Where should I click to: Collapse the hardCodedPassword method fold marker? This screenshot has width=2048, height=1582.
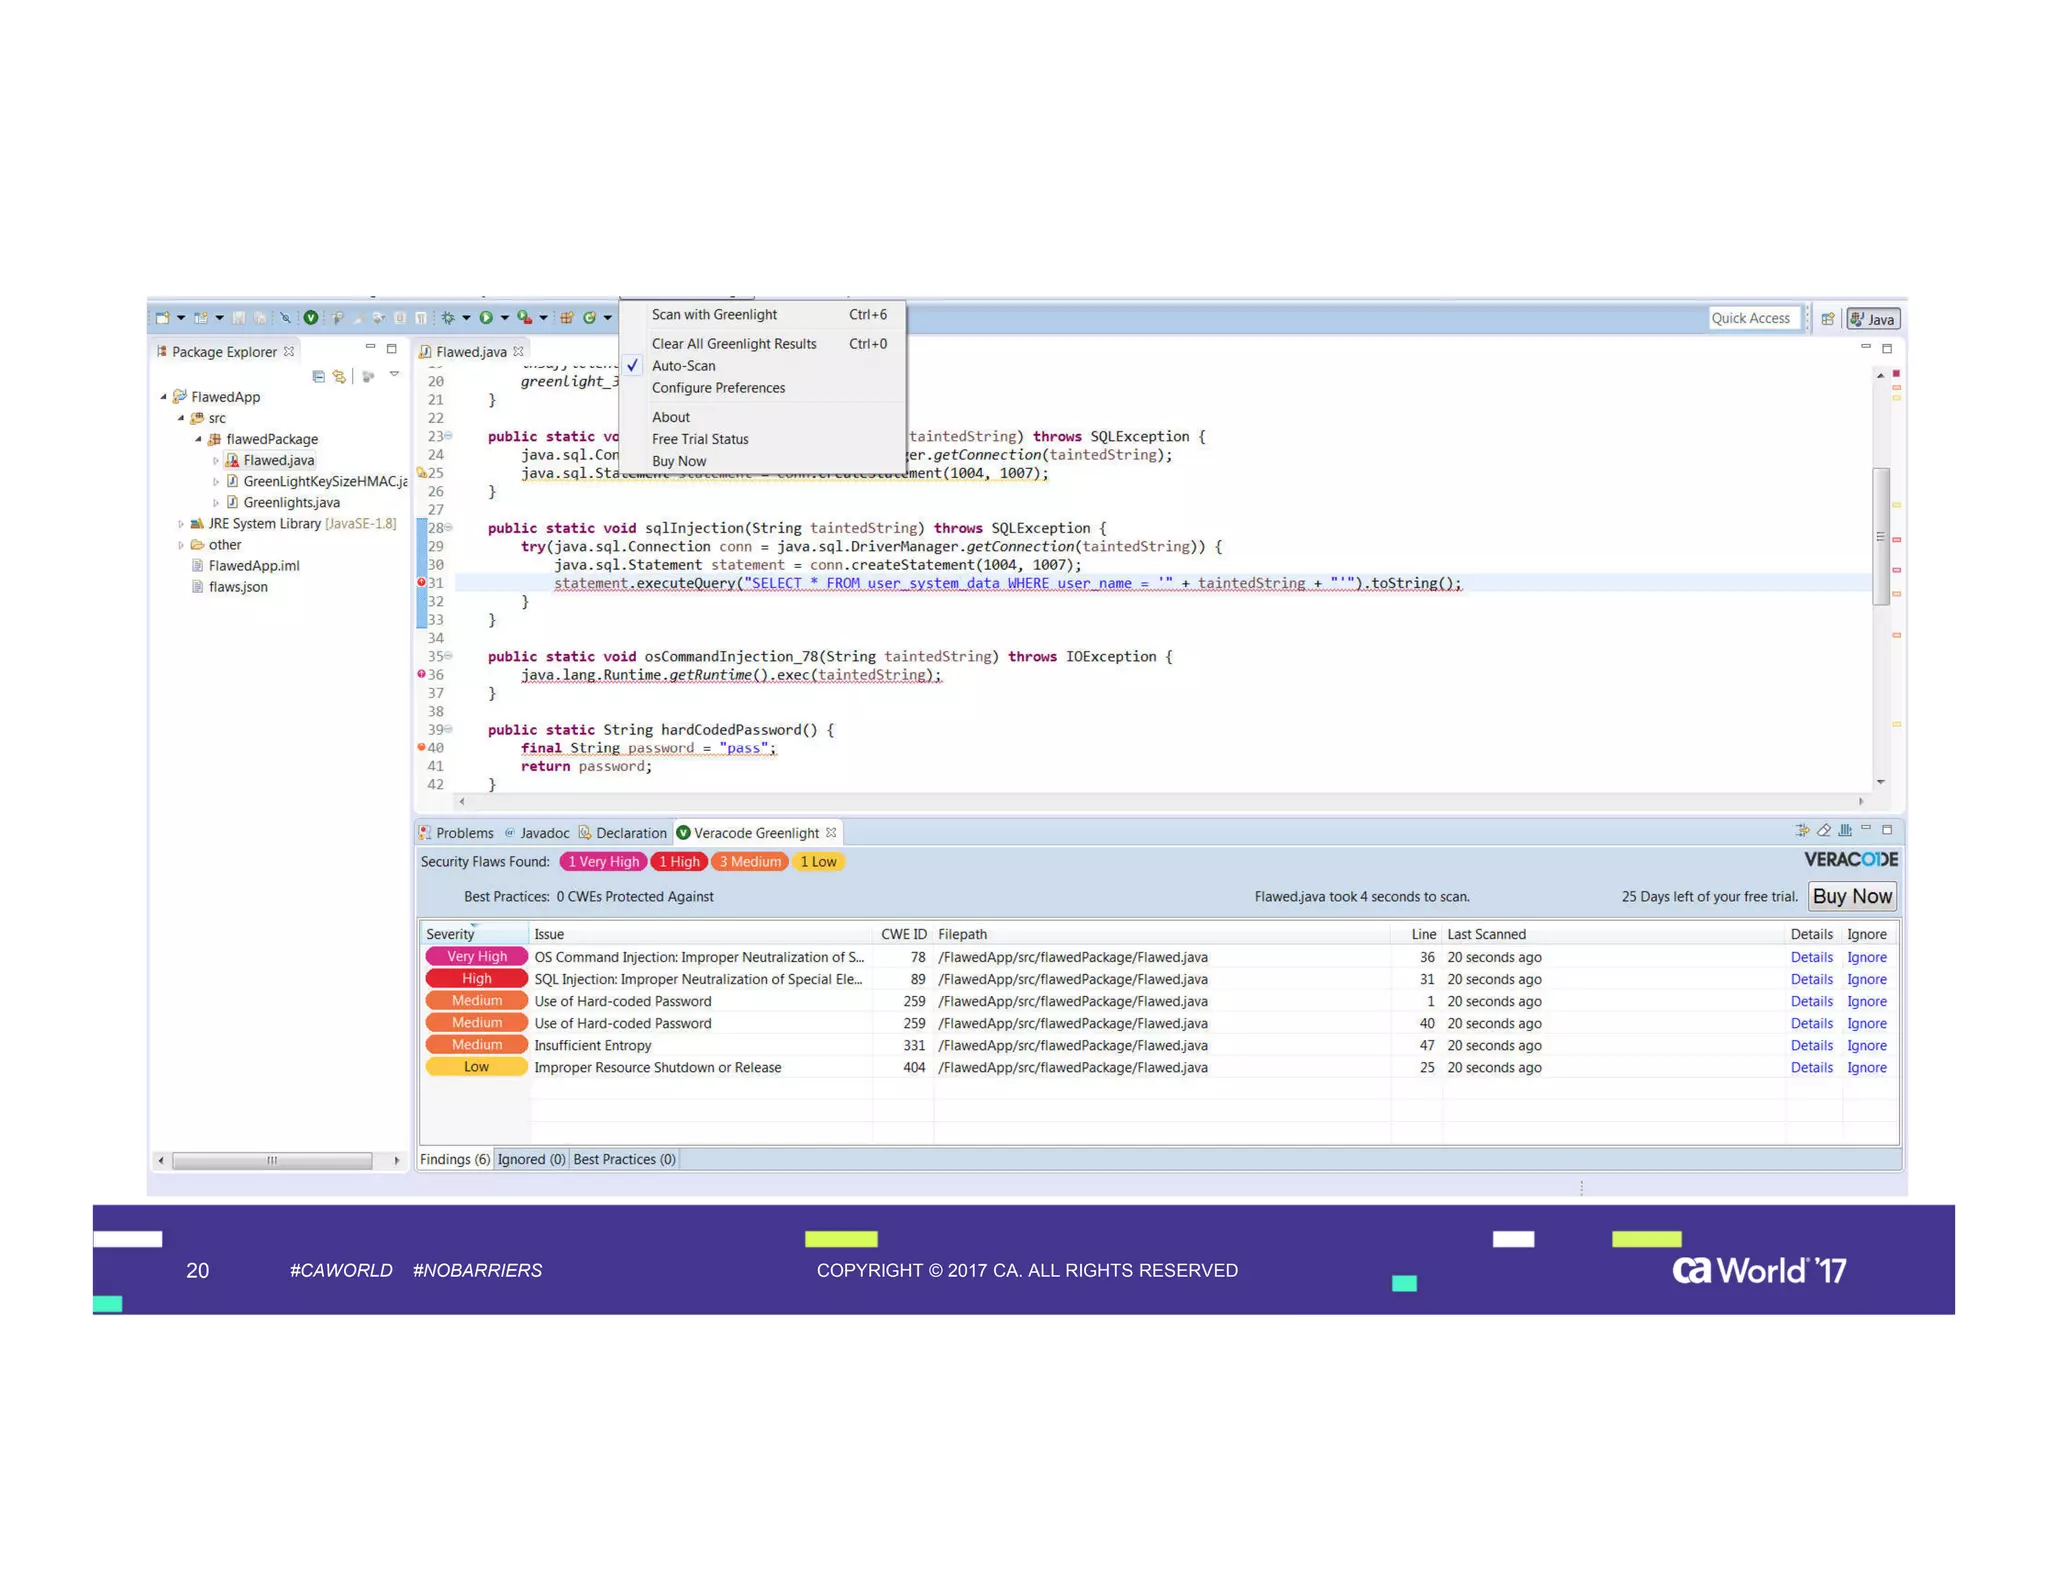(449, 730)
